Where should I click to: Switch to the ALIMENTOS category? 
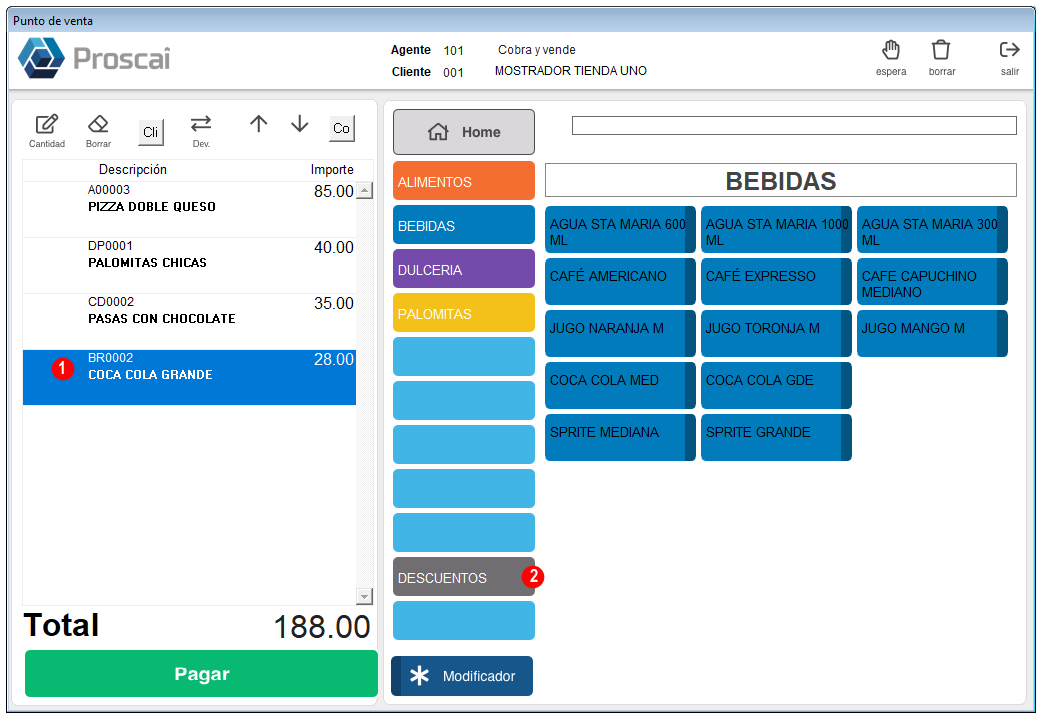(464, 181)
